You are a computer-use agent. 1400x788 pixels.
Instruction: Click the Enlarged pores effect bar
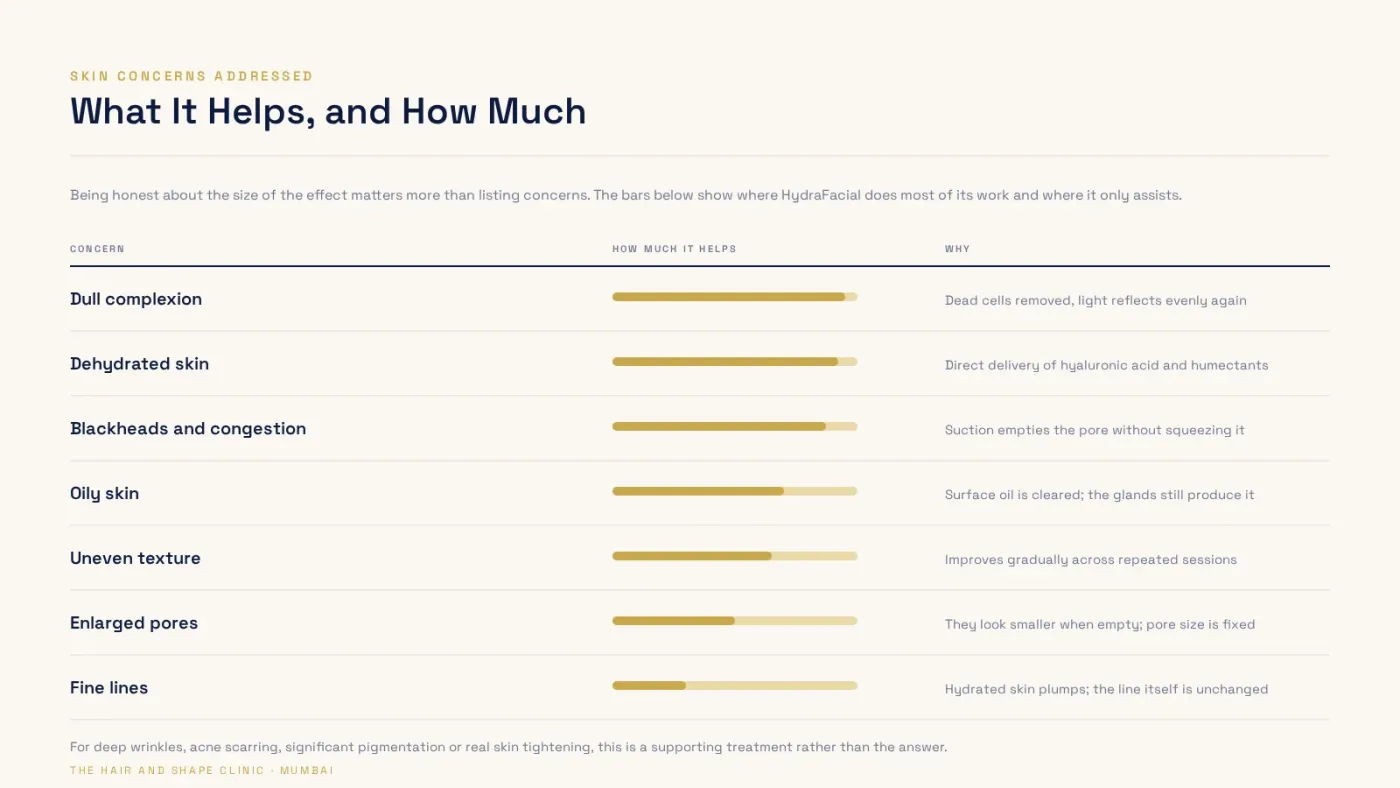pos(735,621)
